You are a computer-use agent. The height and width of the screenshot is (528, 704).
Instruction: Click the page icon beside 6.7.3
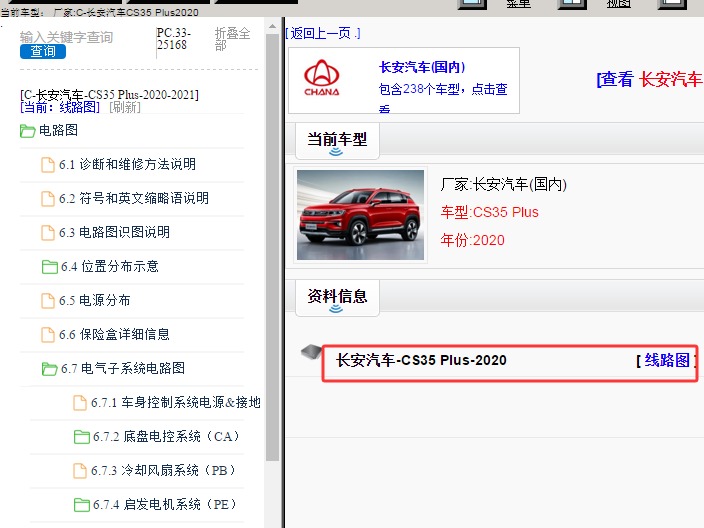(80, 471)
